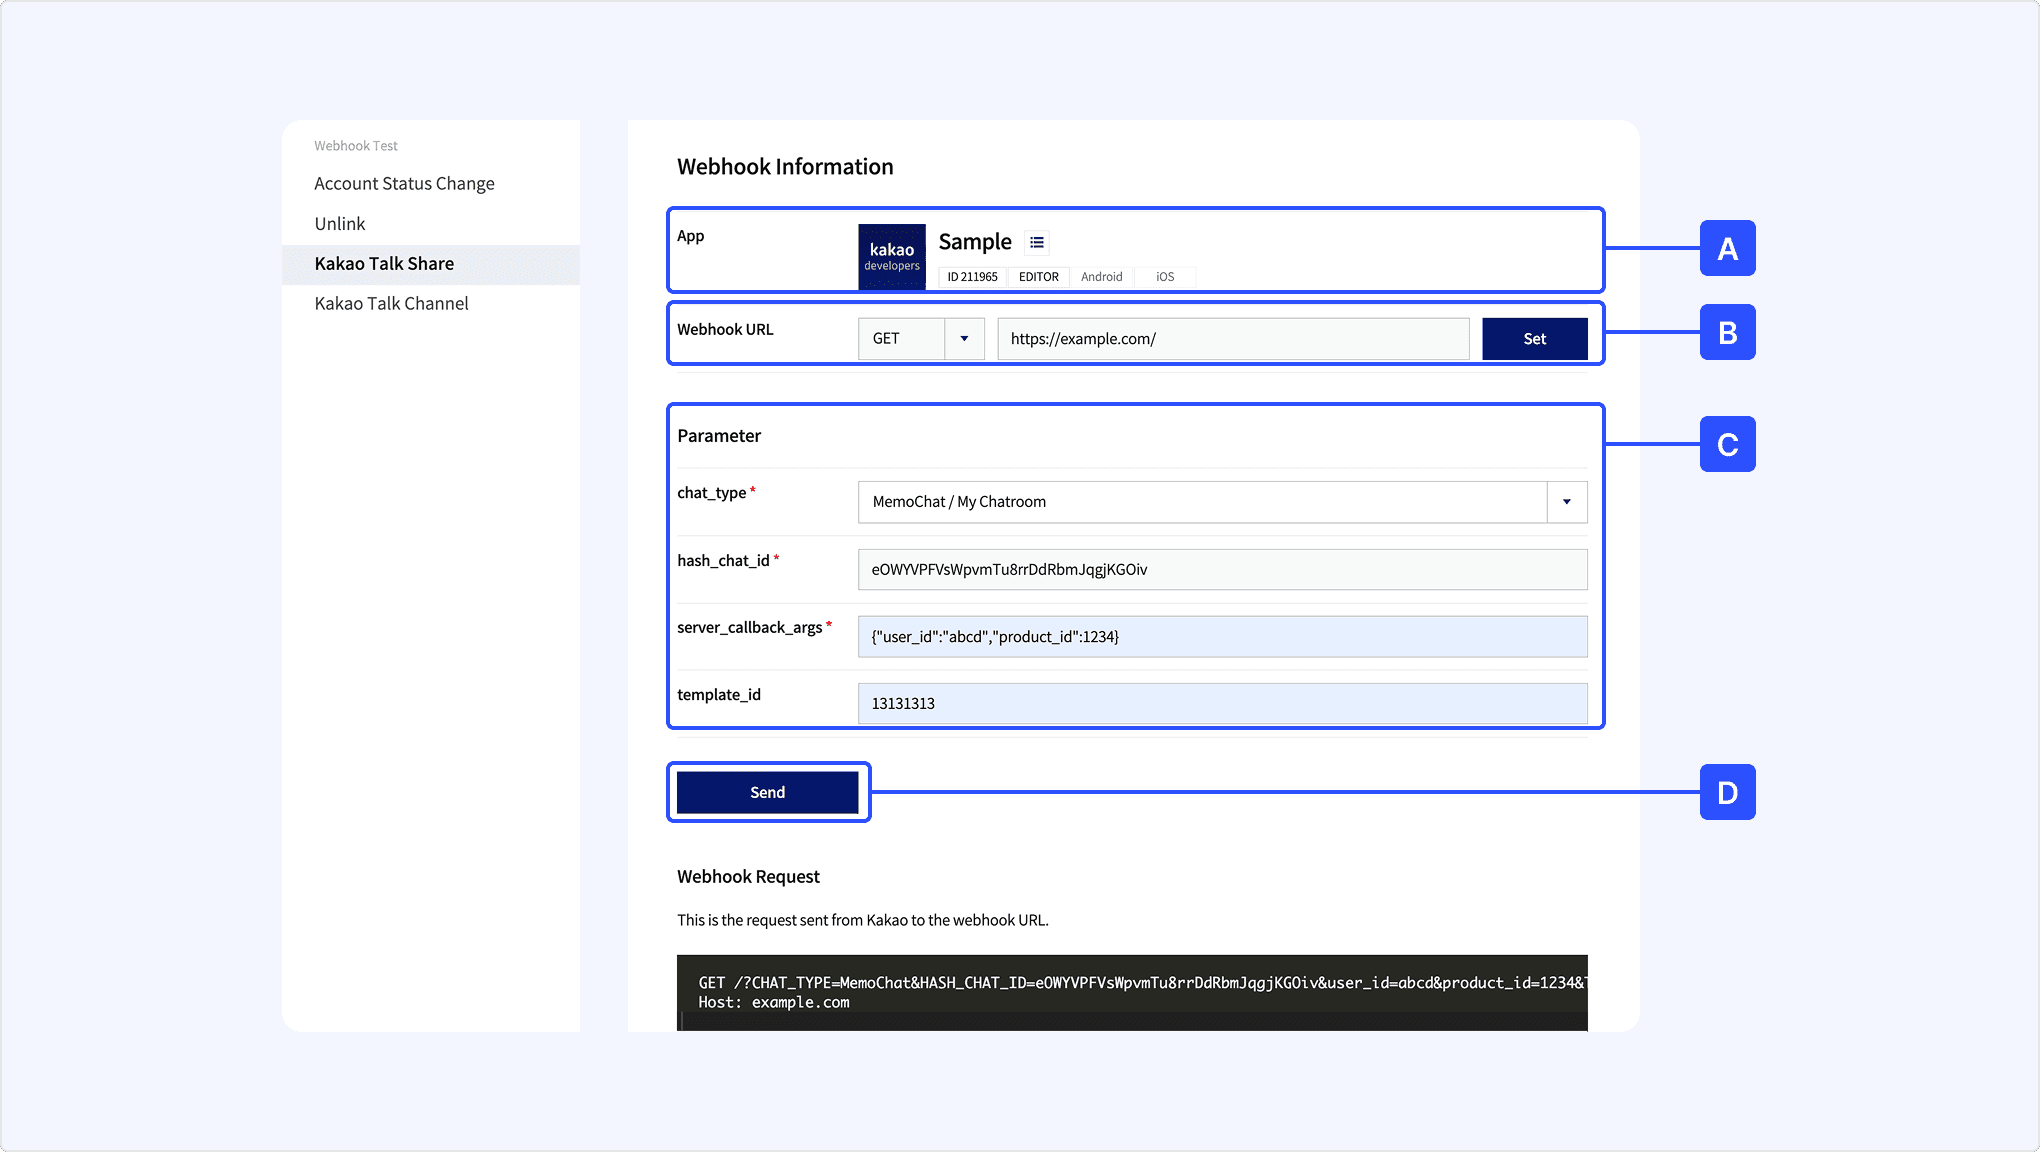Screen dimensions: 2040x1152
Task: Go to Unlink in sidebar
Action: pyautogui.click(x=340, y=224)
